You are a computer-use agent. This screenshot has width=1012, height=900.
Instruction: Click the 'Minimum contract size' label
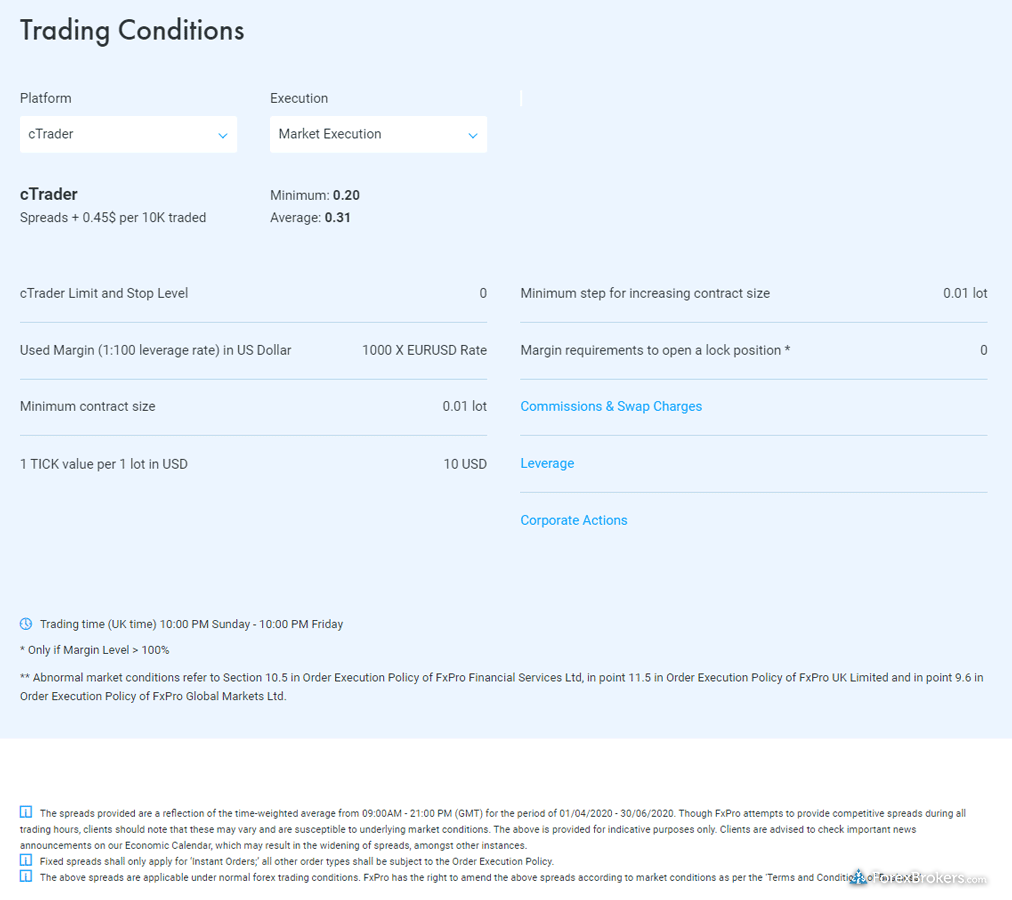[x=88, y=406]
